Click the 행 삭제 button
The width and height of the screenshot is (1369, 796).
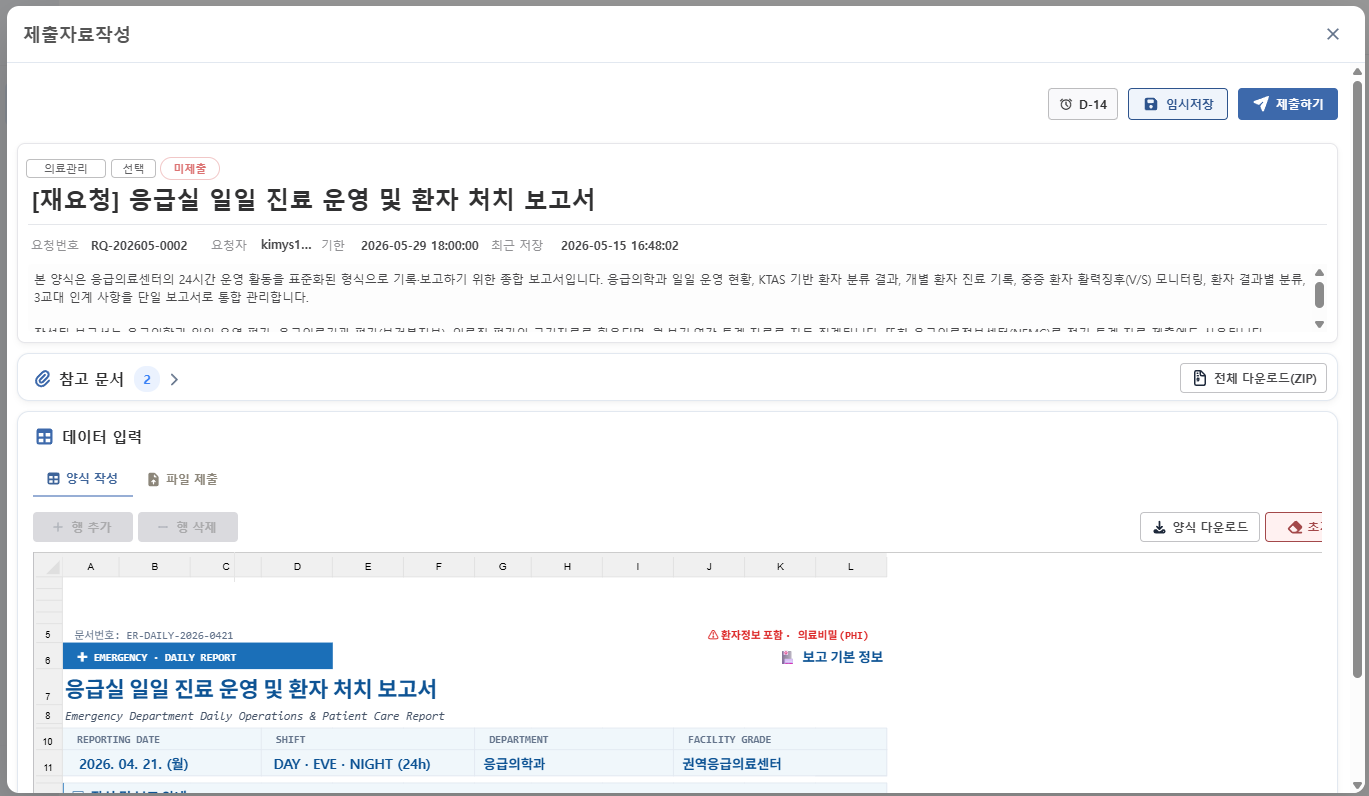188,527
